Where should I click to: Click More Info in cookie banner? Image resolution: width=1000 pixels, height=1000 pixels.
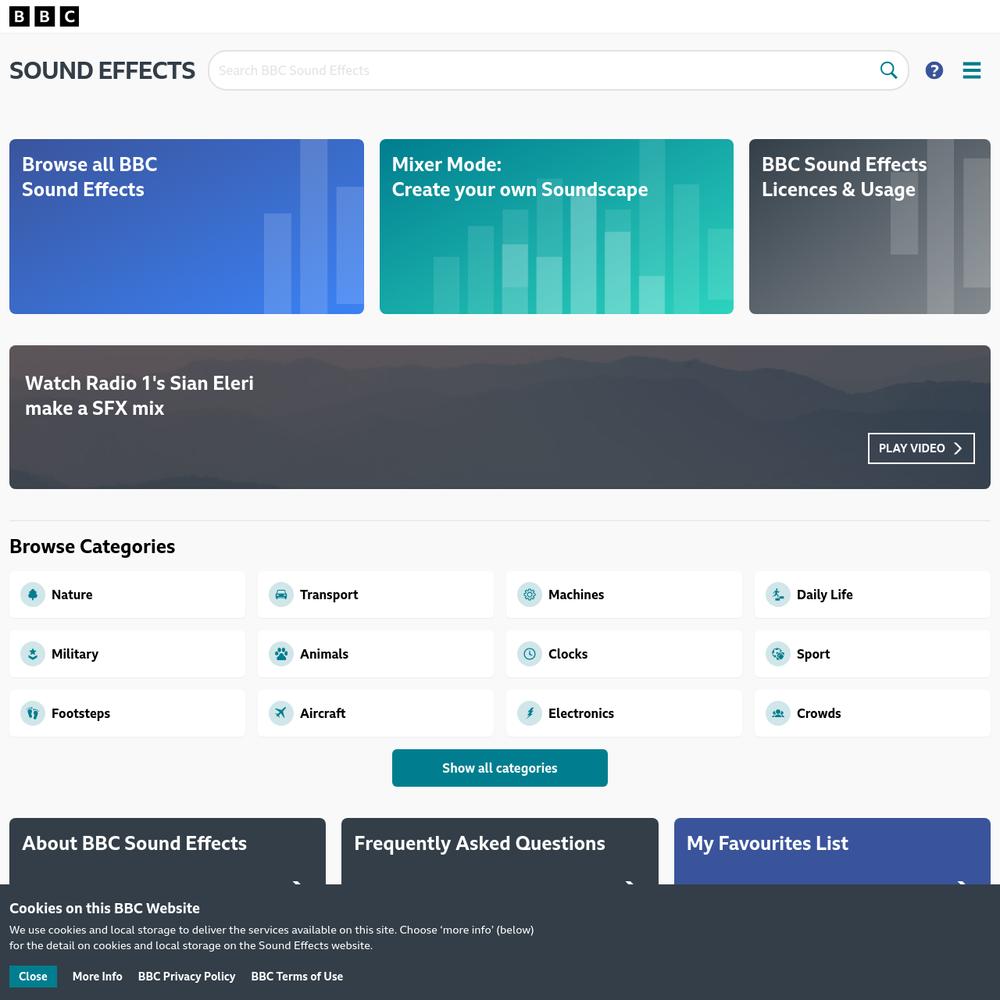(x=97, y=976)
